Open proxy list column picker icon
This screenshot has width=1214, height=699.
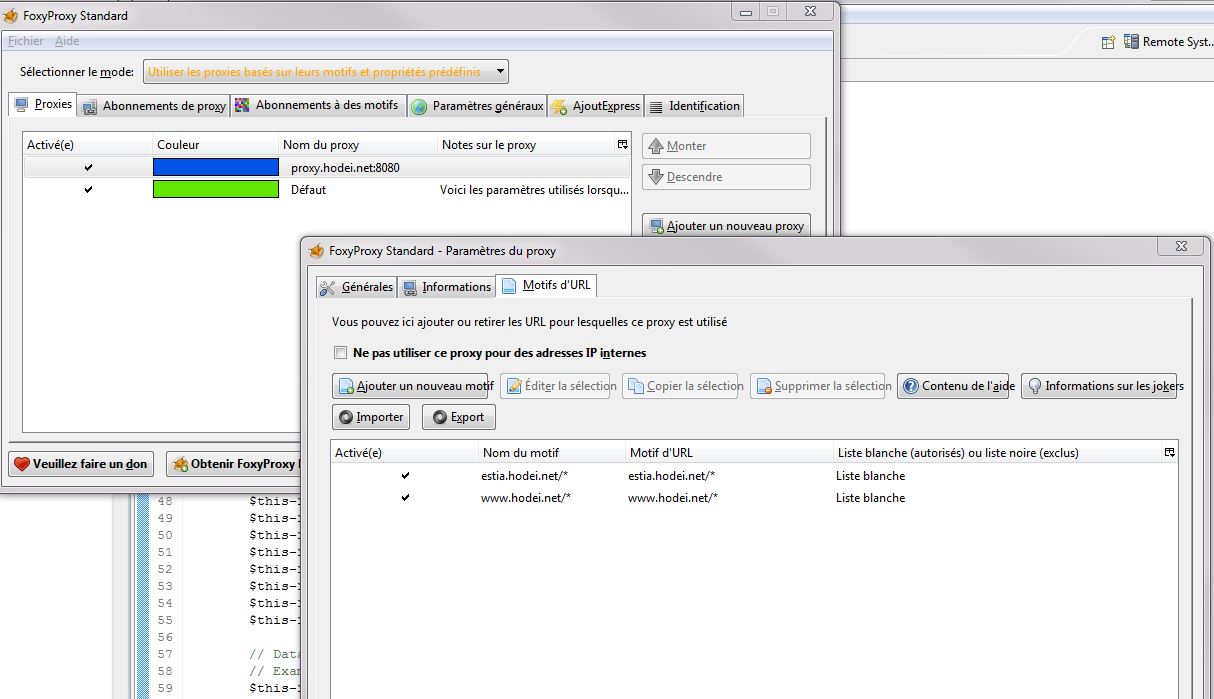coord(622,145)
